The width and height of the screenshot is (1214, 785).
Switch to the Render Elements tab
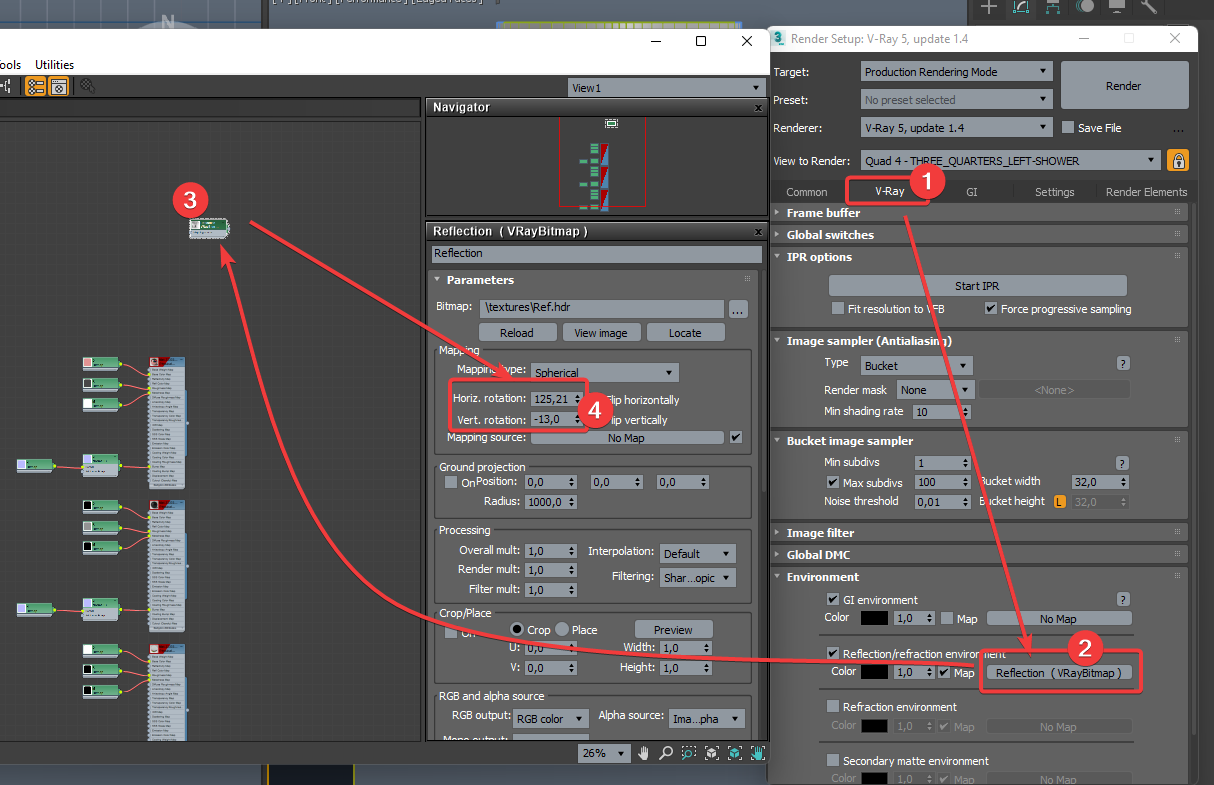pos(1146,192)
